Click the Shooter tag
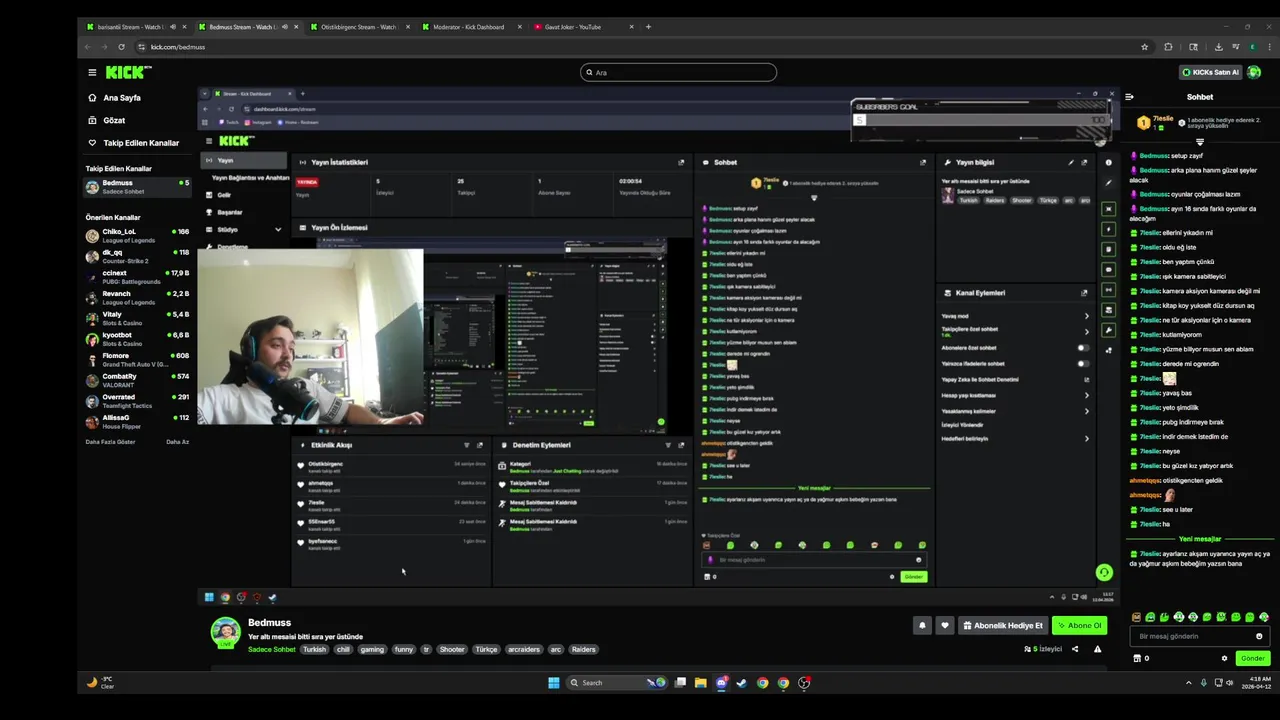Image resolution: width=1280 pixels, height=720 pixels. (x=452, y=649)
